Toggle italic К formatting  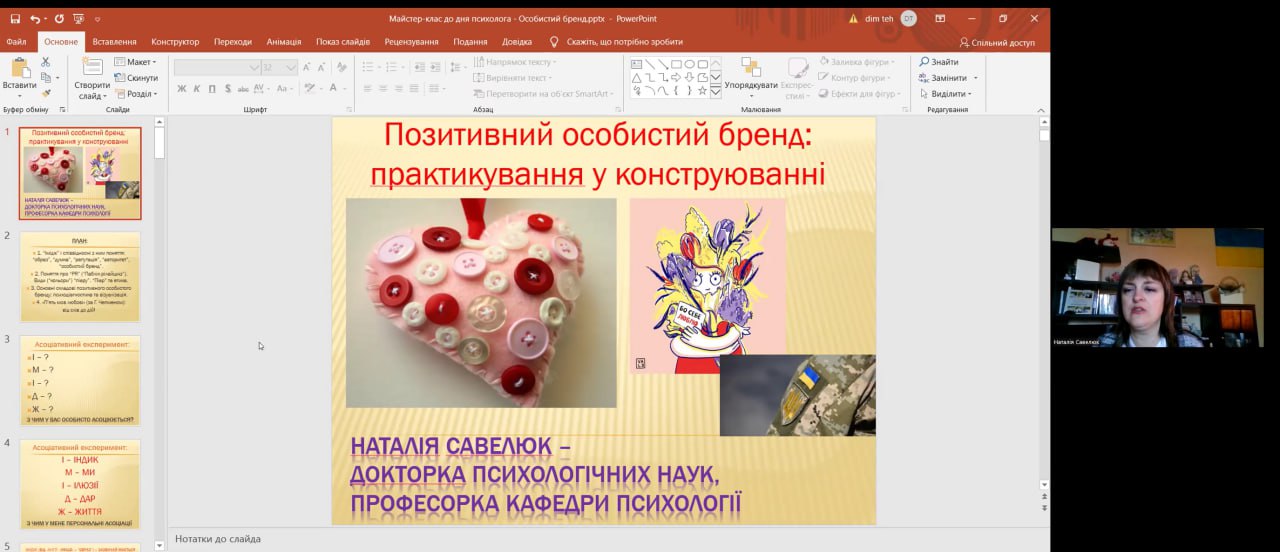click(197, 89)
